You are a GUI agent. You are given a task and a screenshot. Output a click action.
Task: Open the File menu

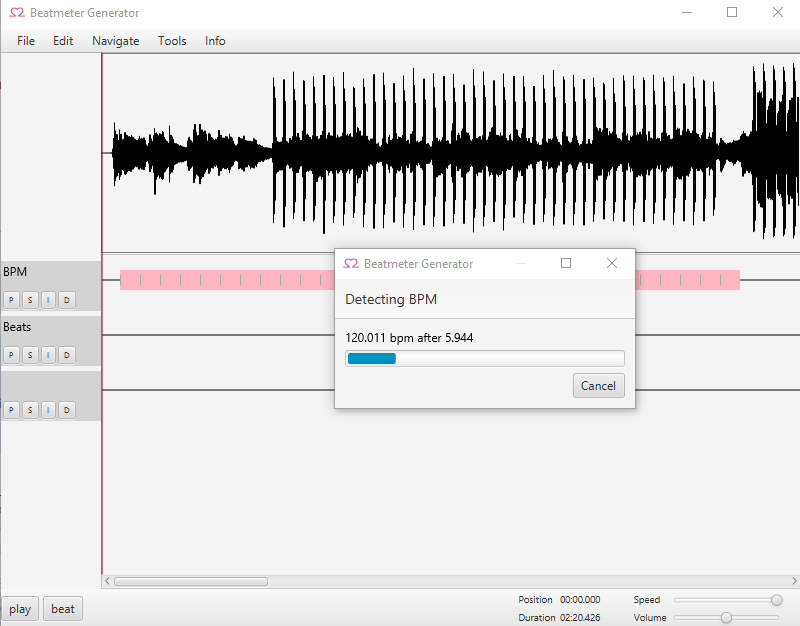coord(26,41)
